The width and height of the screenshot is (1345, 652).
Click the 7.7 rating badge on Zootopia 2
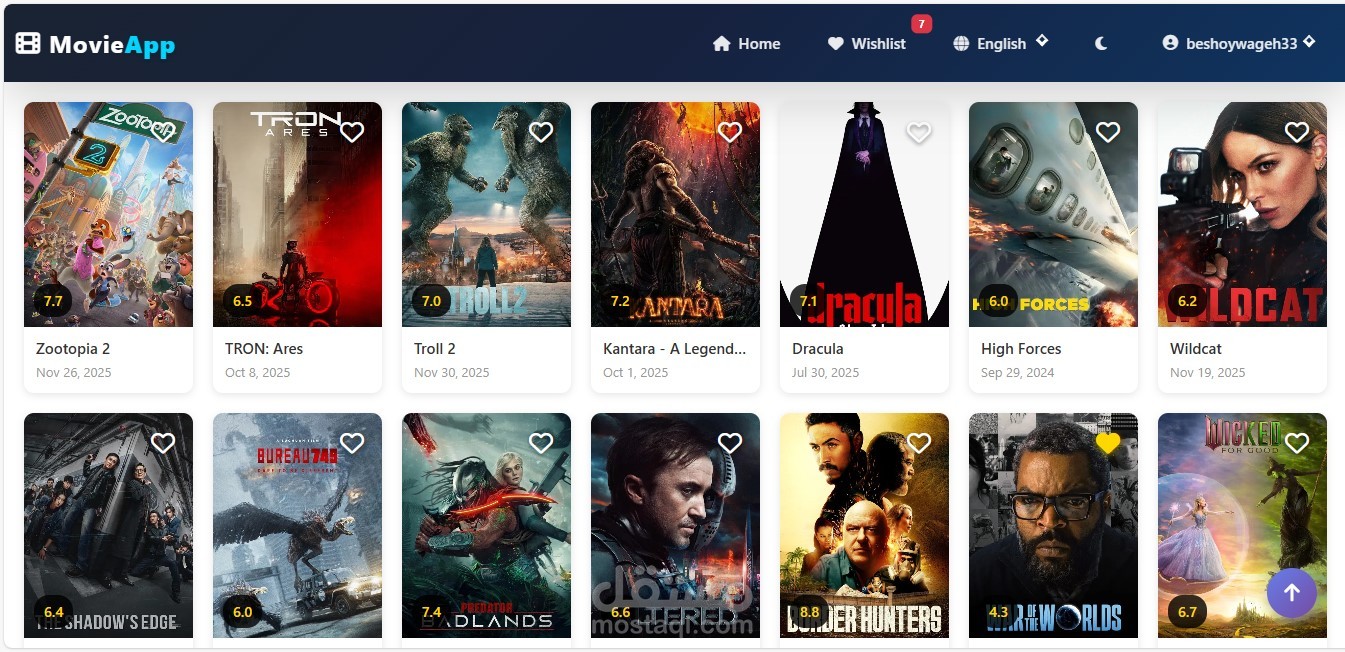pyautogui.click(x=53, y=301)
